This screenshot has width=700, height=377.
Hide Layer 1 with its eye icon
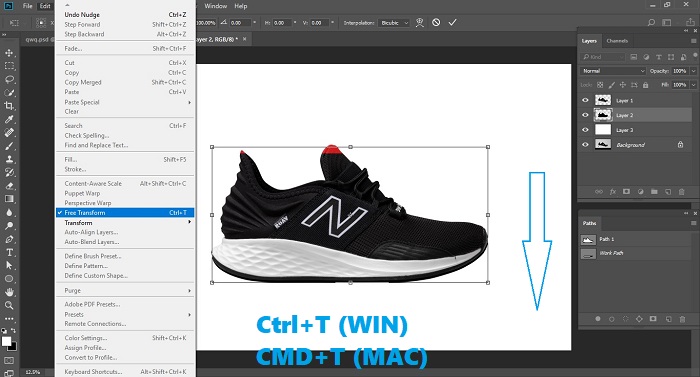click(585, 101)
